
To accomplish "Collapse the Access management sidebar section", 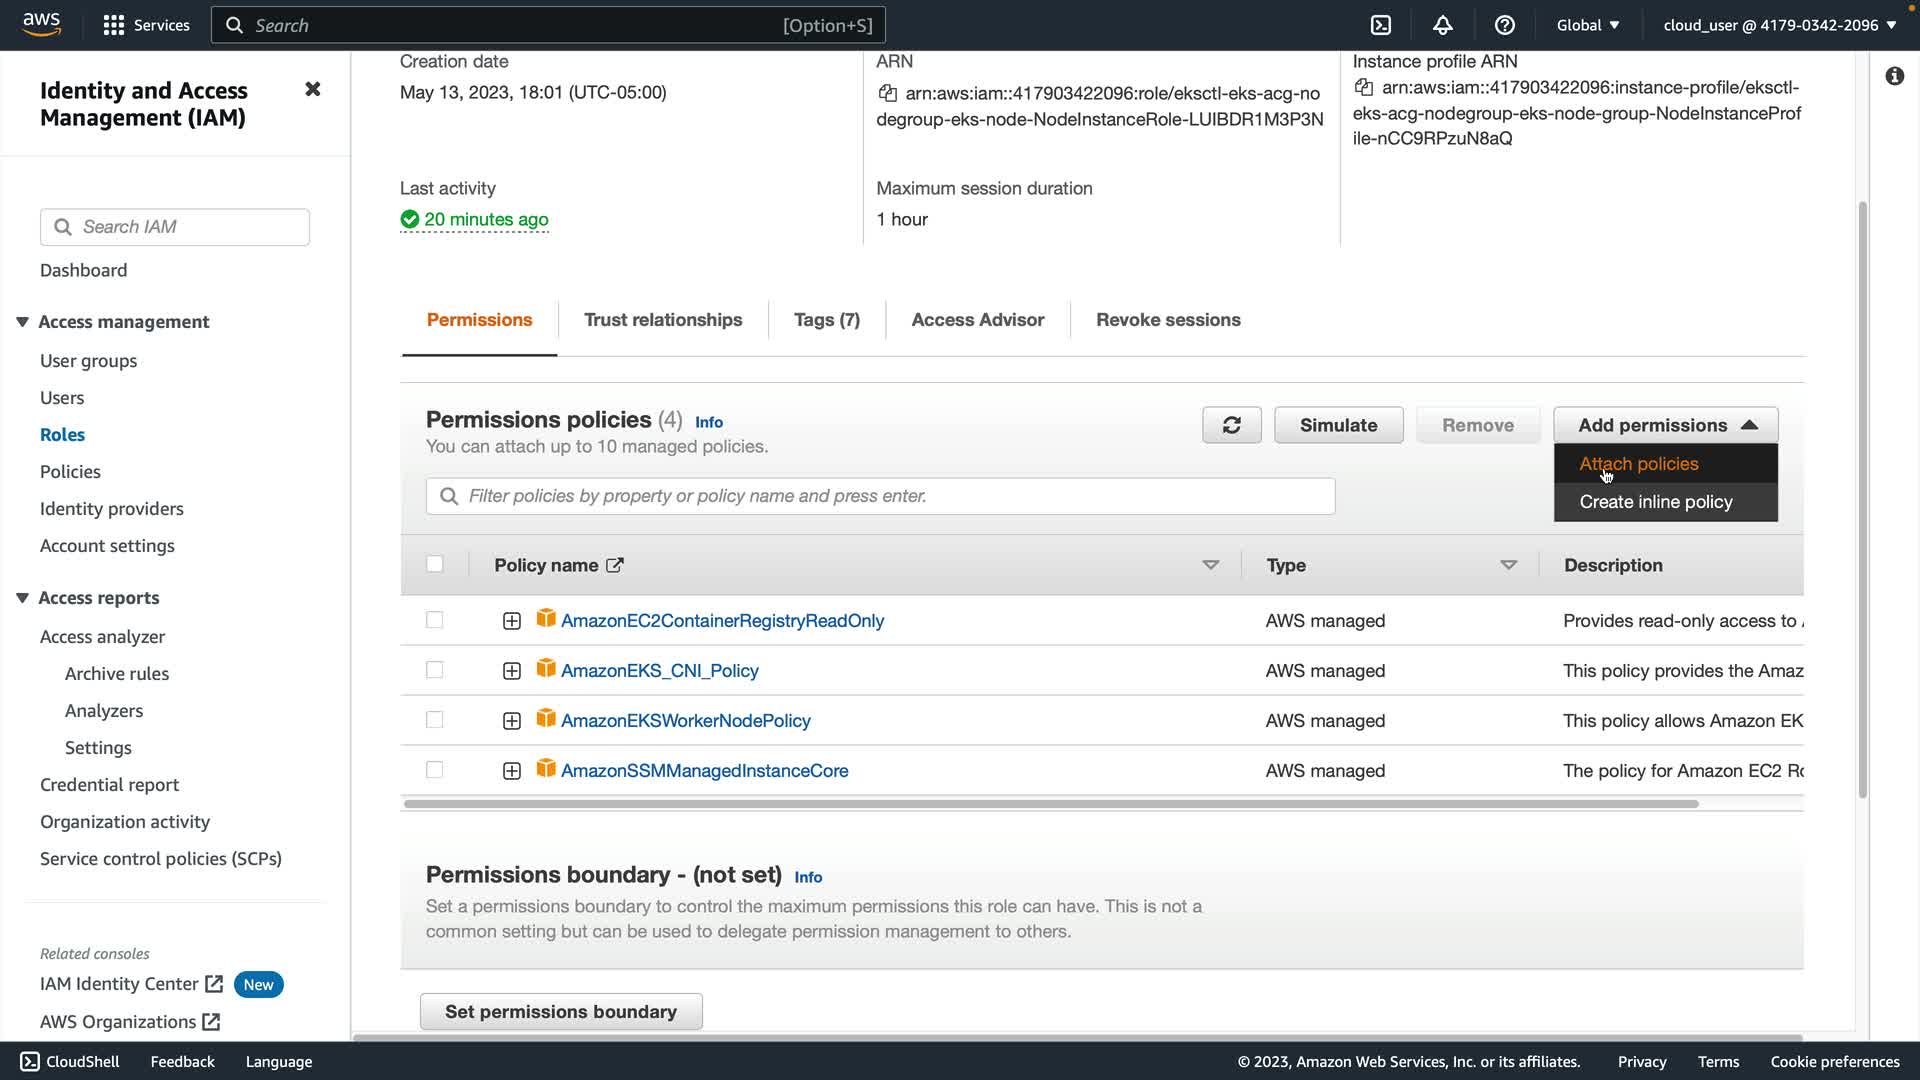I will tap(22, 322).
